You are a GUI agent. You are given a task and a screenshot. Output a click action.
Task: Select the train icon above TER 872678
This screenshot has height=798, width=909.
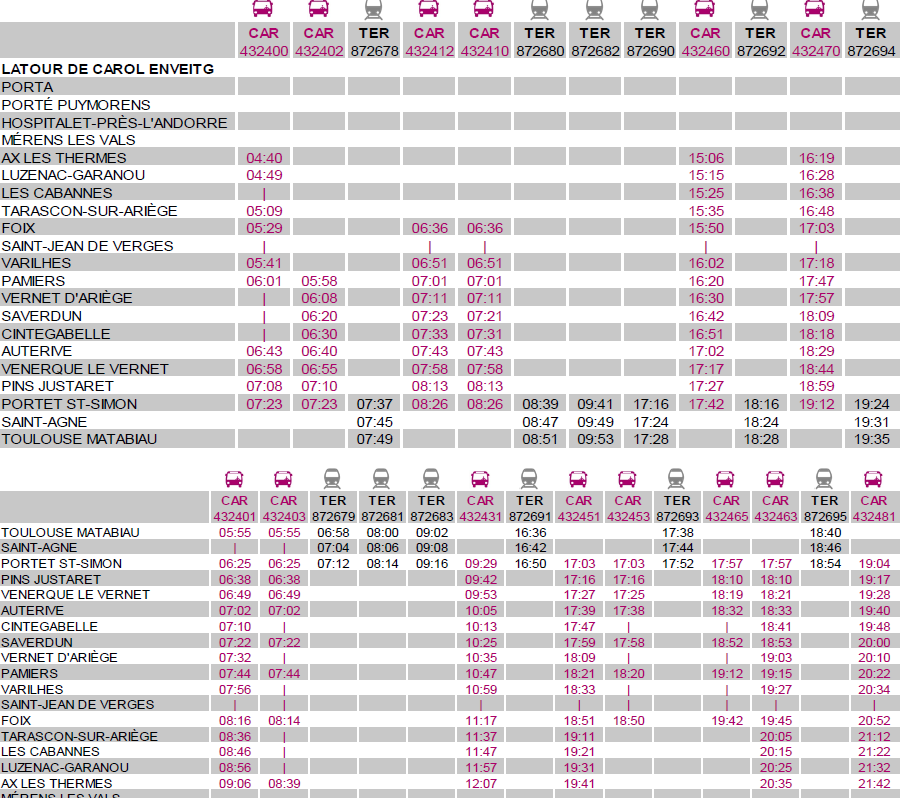(375, 10)
